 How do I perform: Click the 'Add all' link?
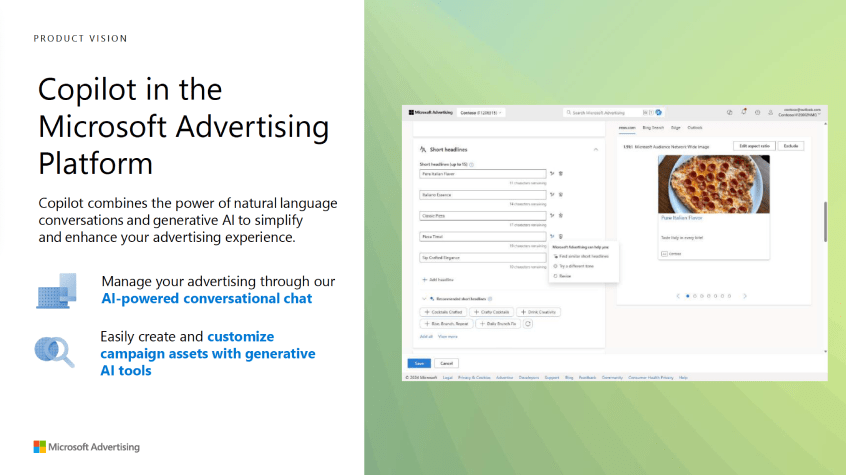(426, 336)
